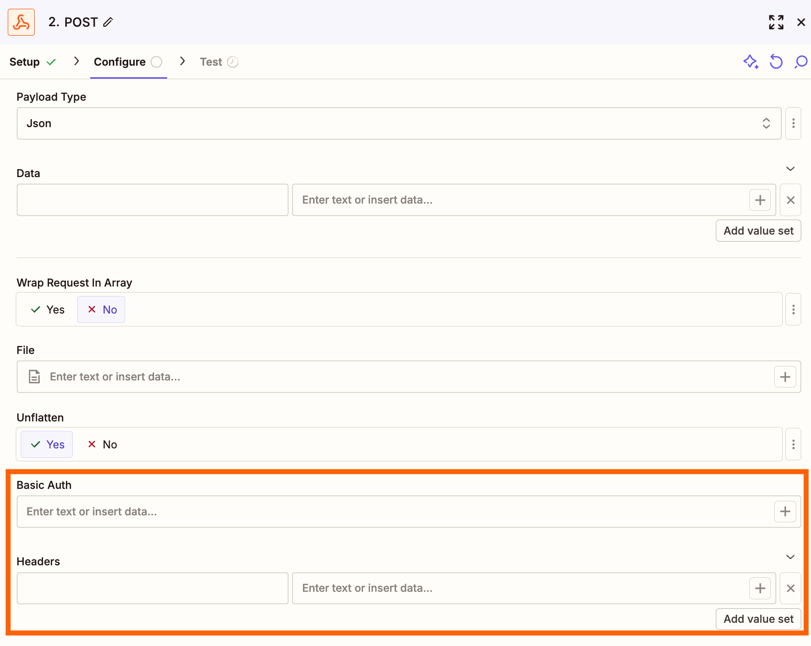Click plus icon in Basic Auth field
The width and height of the screenshot is (811, 646).
[785, 512]
